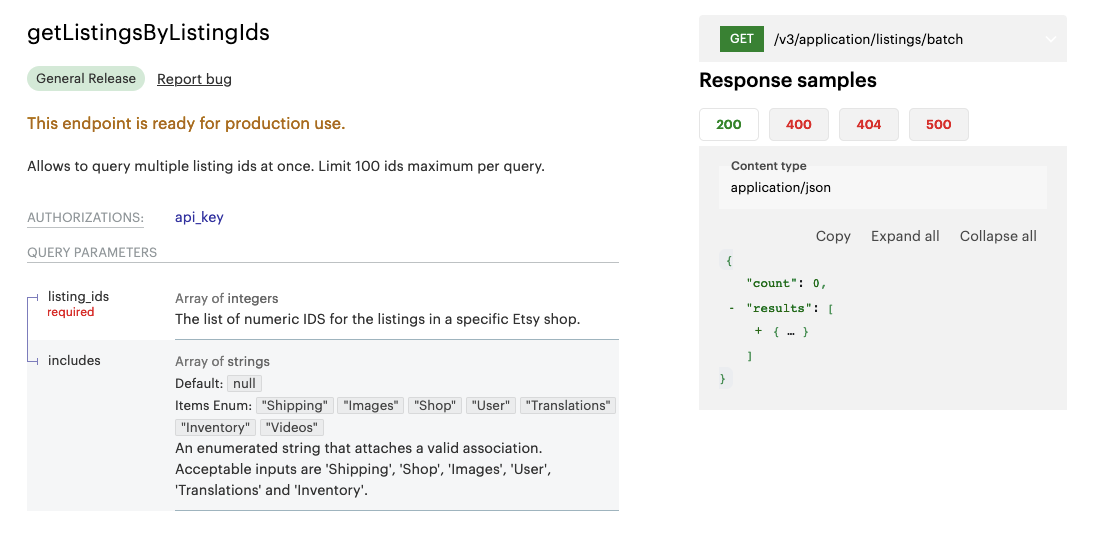Click the getListingsByListingIds heading

(x=148, y=33)
